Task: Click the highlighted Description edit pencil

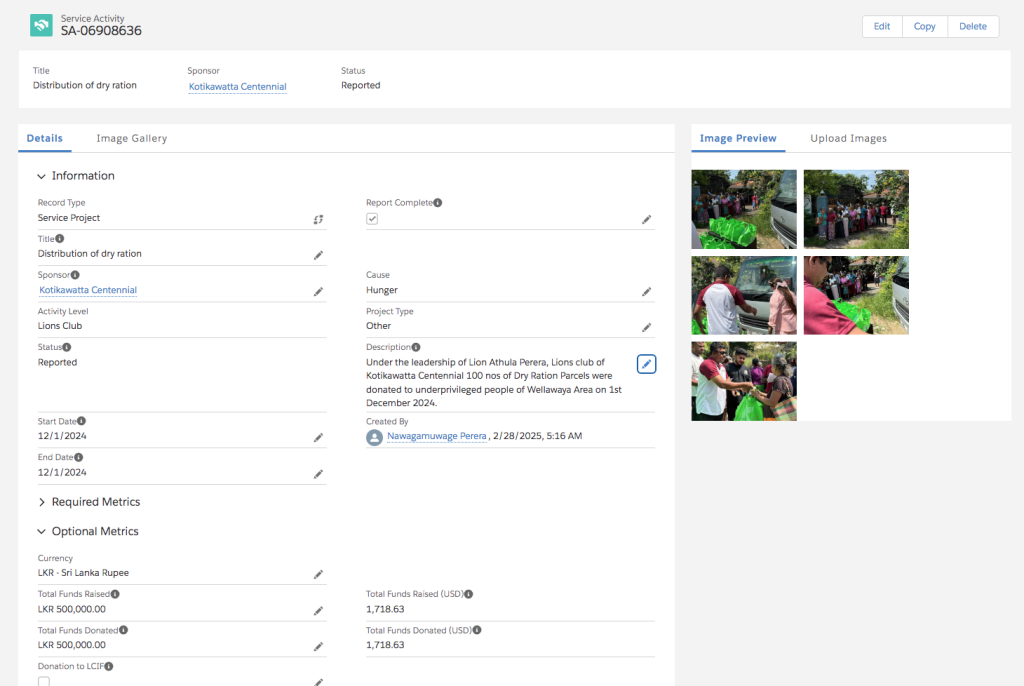Action: coord(646,364)
